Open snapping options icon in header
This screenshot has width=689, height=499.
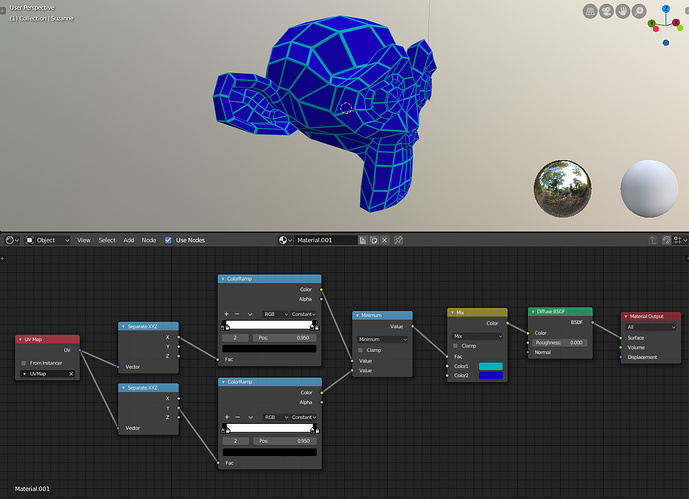click(680, 240)
